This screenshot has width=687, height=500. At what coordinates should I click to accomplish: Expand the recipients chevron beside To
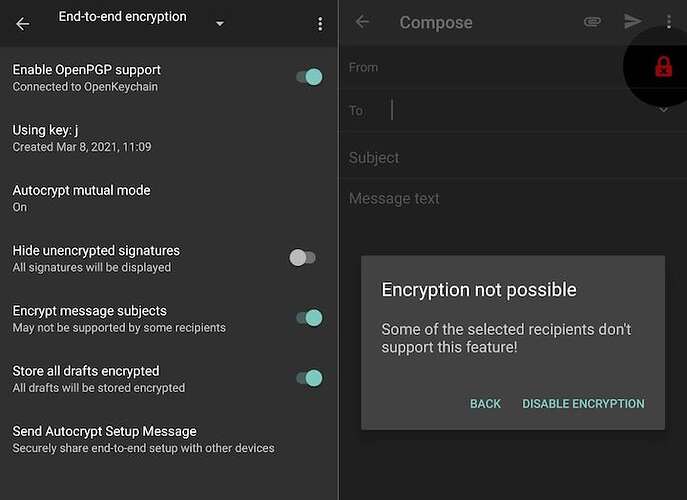click(x=664, y=110)
